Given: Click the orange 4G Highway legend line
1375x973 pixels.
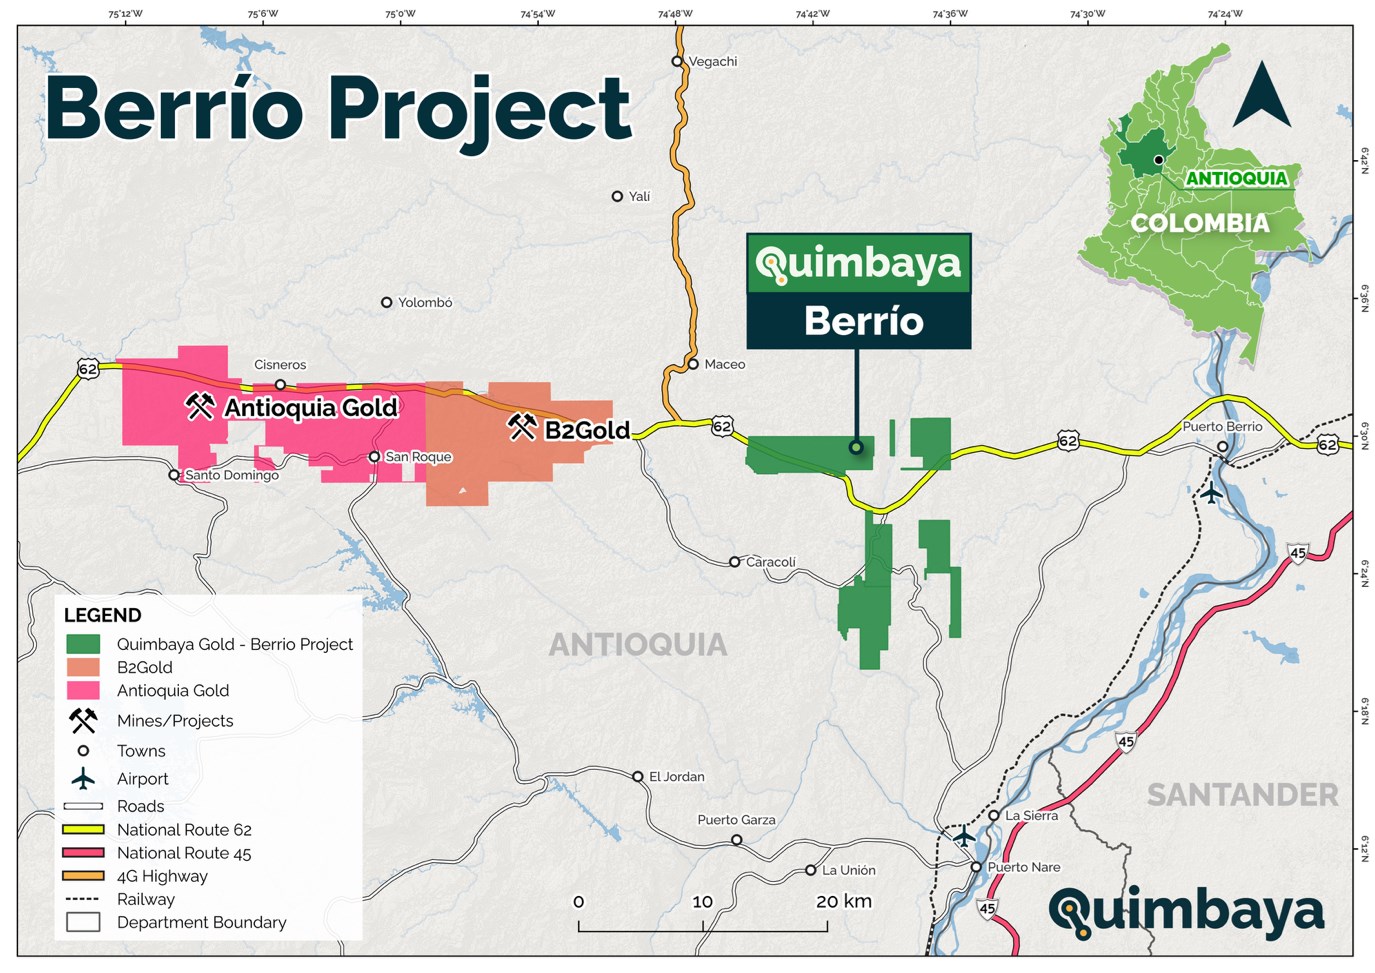Looking at the screenshot, I should 83,876.
